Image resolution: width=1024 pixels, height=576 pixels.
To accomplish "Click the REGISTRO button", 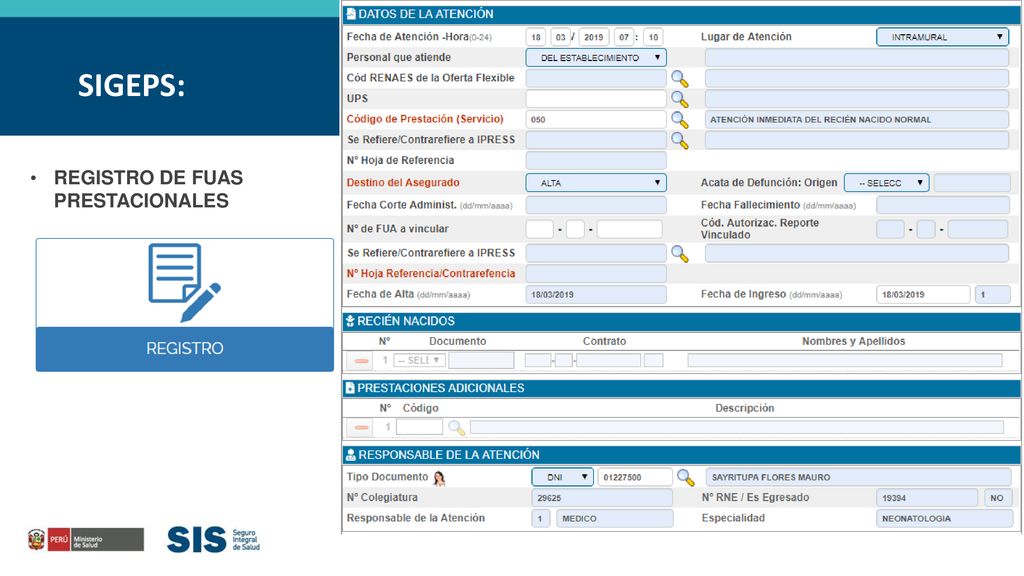I will 185,349.
